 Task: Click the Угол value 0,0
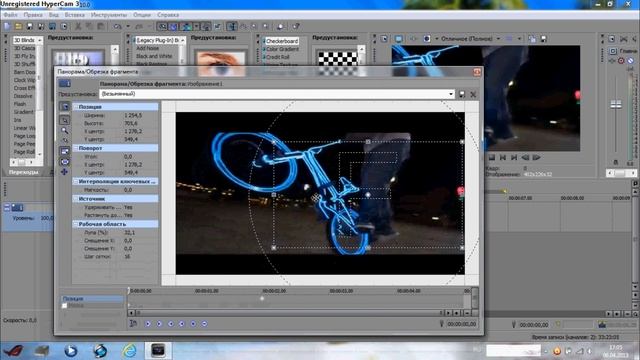click(x=128, y=157)
